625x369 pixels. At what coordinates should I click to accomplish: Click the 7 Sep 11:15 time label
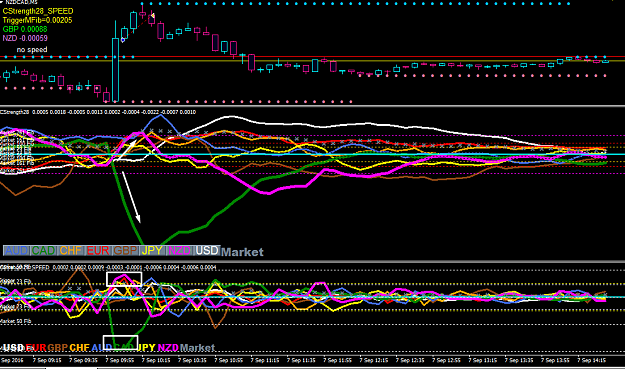click(x=265, y=360)
